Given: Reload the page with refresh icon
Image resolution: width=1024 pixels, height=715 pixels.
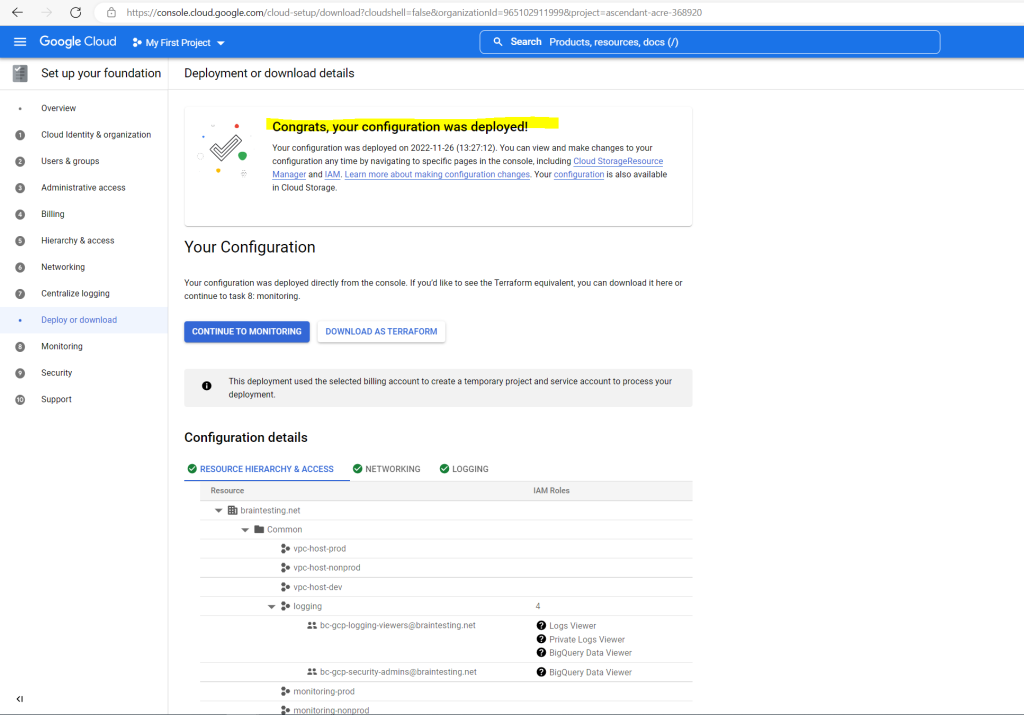Looking at the screenshot, I should pyautogui.click(x=76, y=12).
